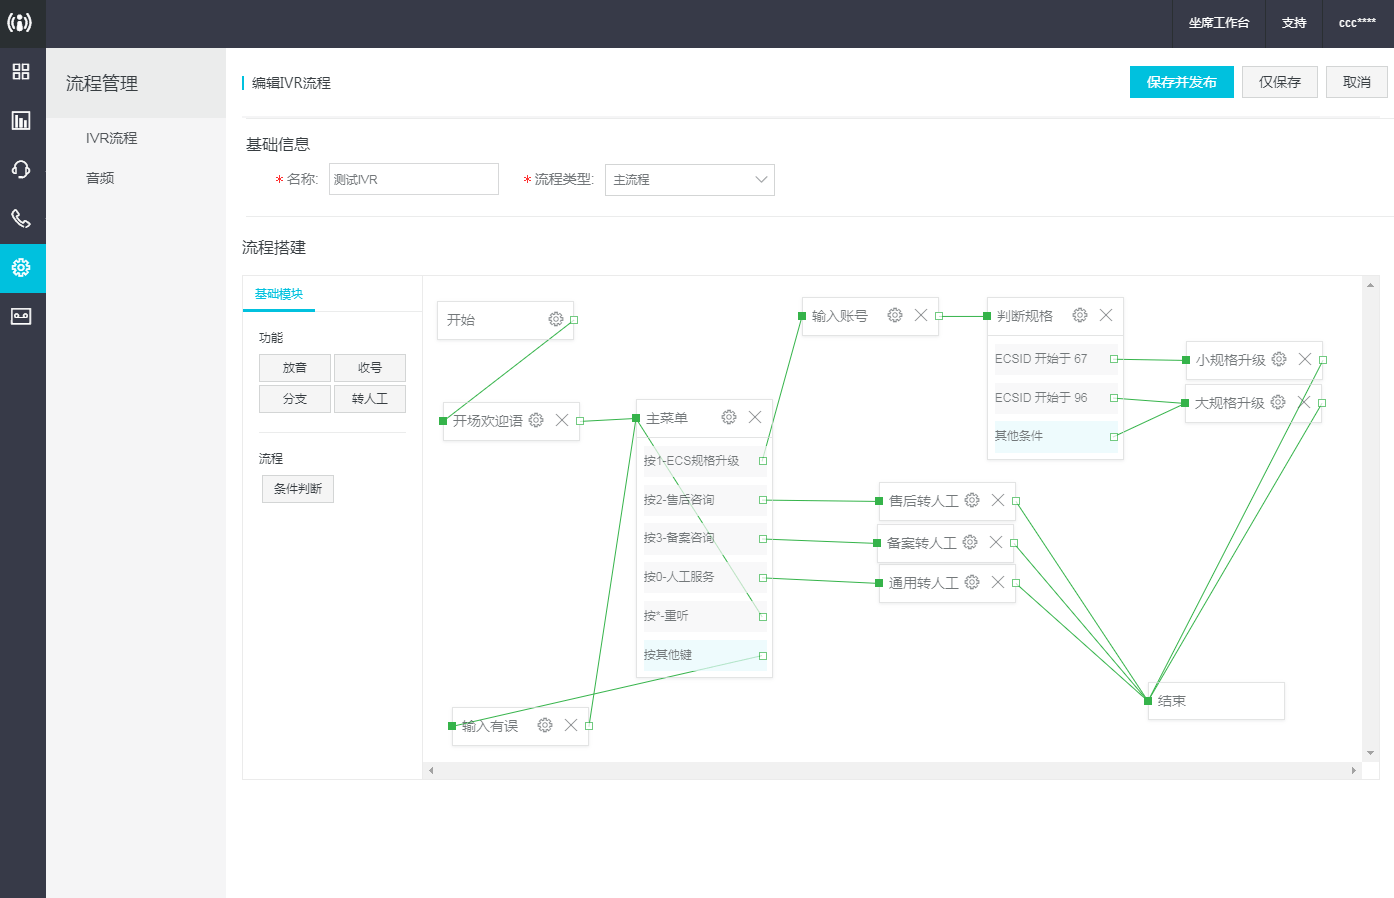
Task: Open the phone calls sidebar icon
Action: tap(21, 219)
